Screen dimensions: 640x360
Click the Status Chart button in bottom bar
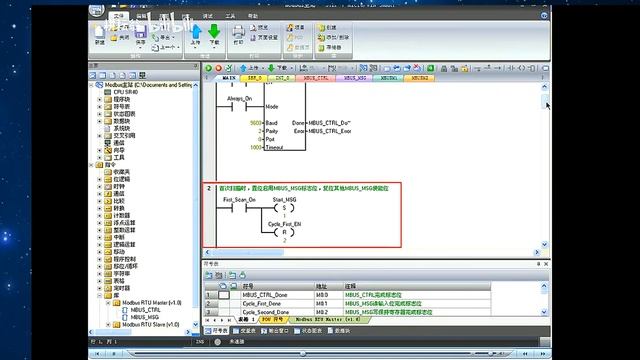[x=308, y=331]
